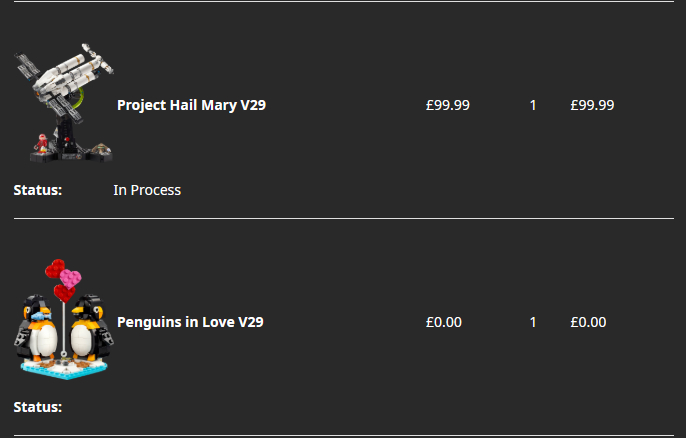Select the Penguins in Love unit price £0.00
686x438 pixels.
443,322
